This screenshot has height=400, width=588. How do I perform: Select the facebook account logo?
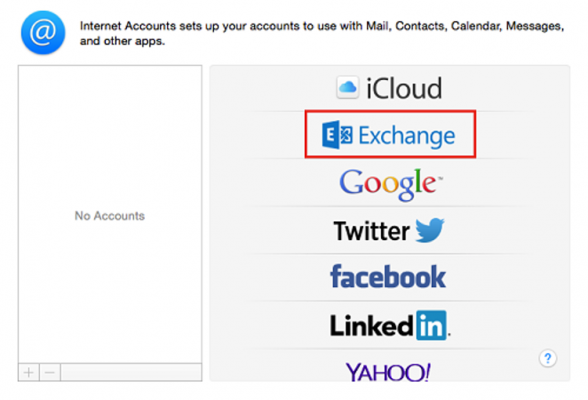(x=388, y=276)
